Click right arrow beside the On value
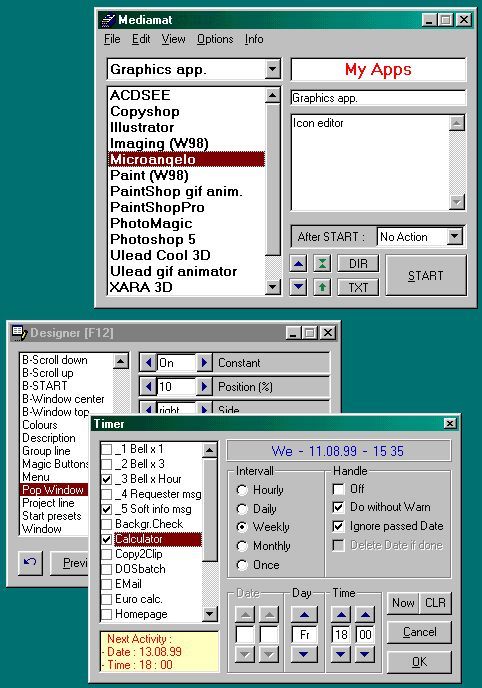482x688 pixels. [204, 363]
